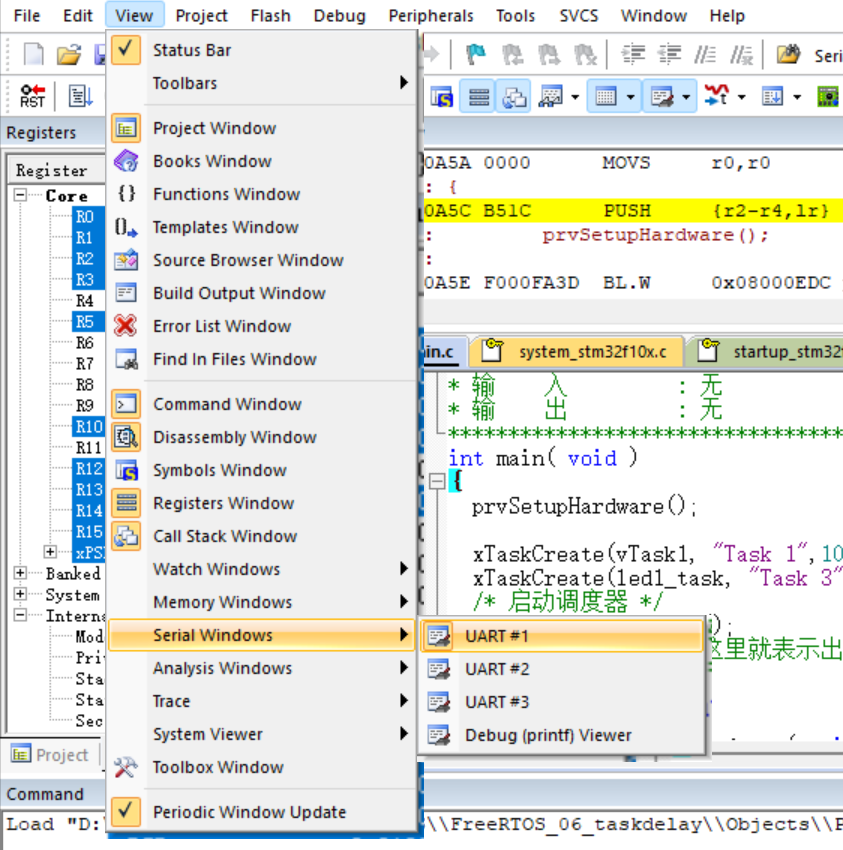
Task: Click the Symbols Window toolbar icon
Action: [442, 96]
